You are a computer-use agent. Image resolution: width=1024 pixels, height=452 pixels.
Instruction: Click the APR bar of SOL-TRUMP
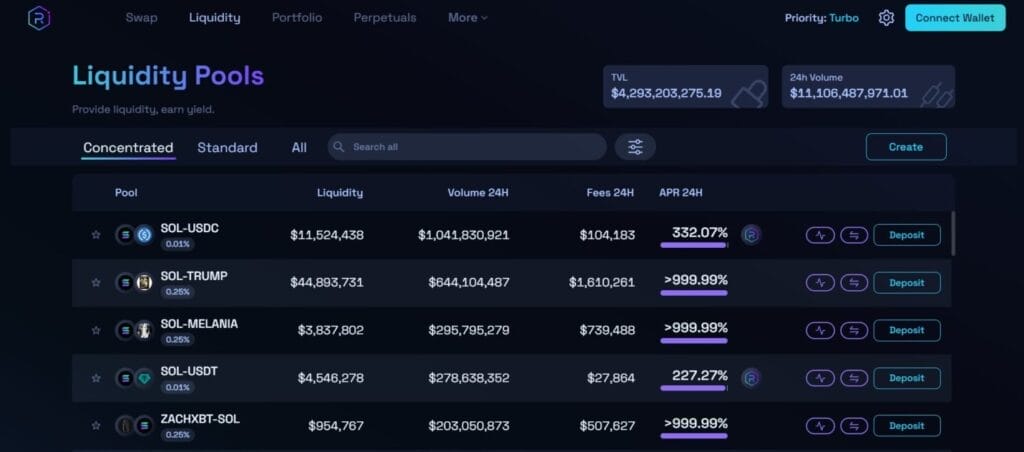pyautogui.click(x=694, y=293)
